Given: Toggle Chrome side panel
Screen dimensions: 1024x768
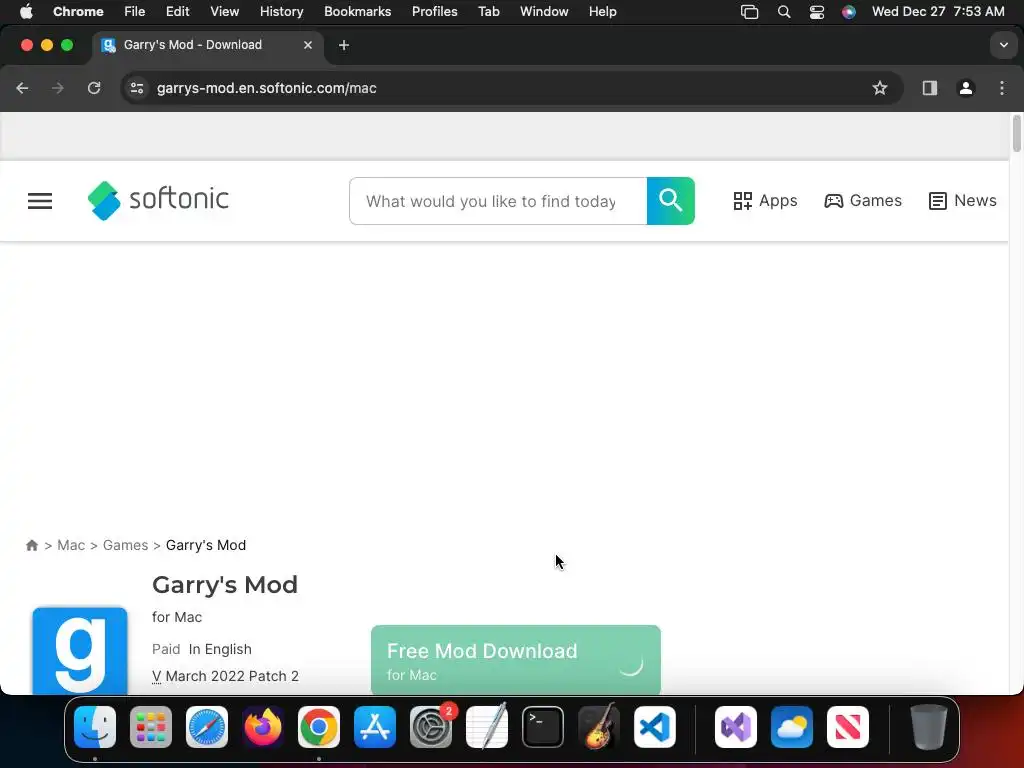Looking at the screenshot, I should [930, 88].
